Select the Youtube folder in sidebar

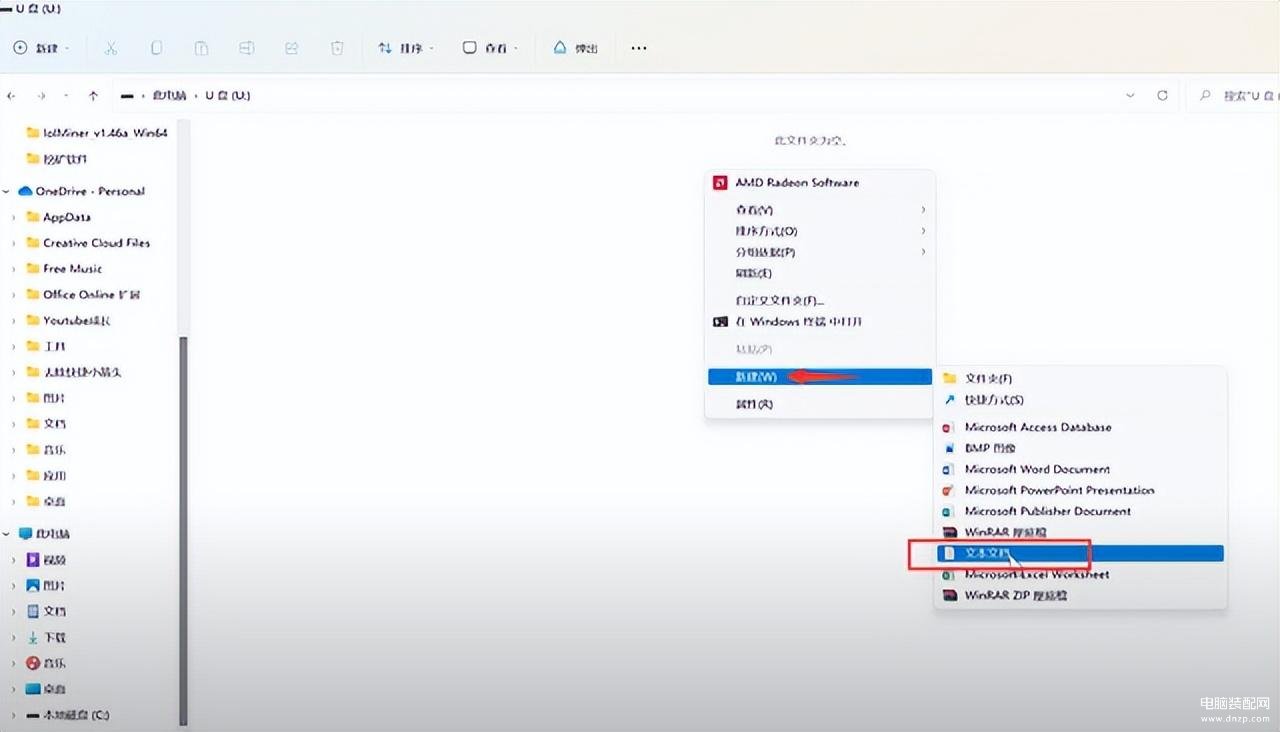click(68, 321)
